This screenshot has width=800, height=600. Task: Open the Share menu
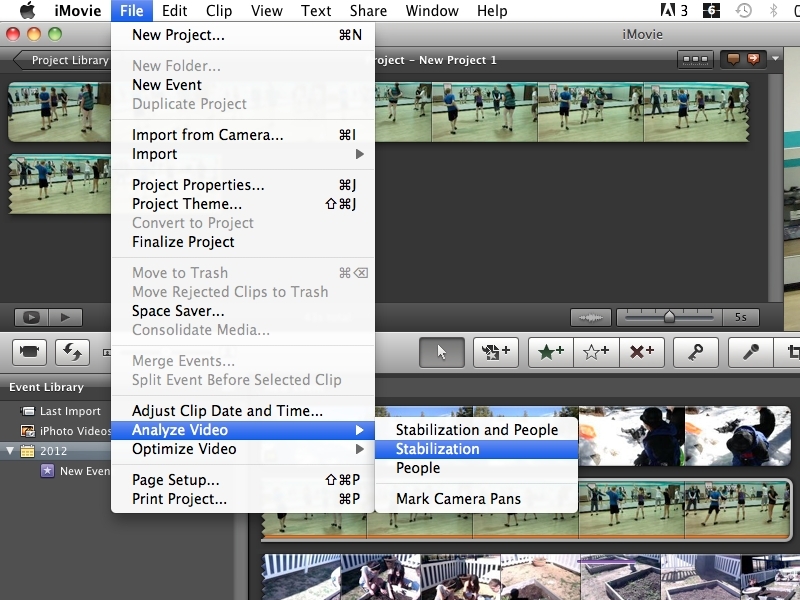(368, 11)
